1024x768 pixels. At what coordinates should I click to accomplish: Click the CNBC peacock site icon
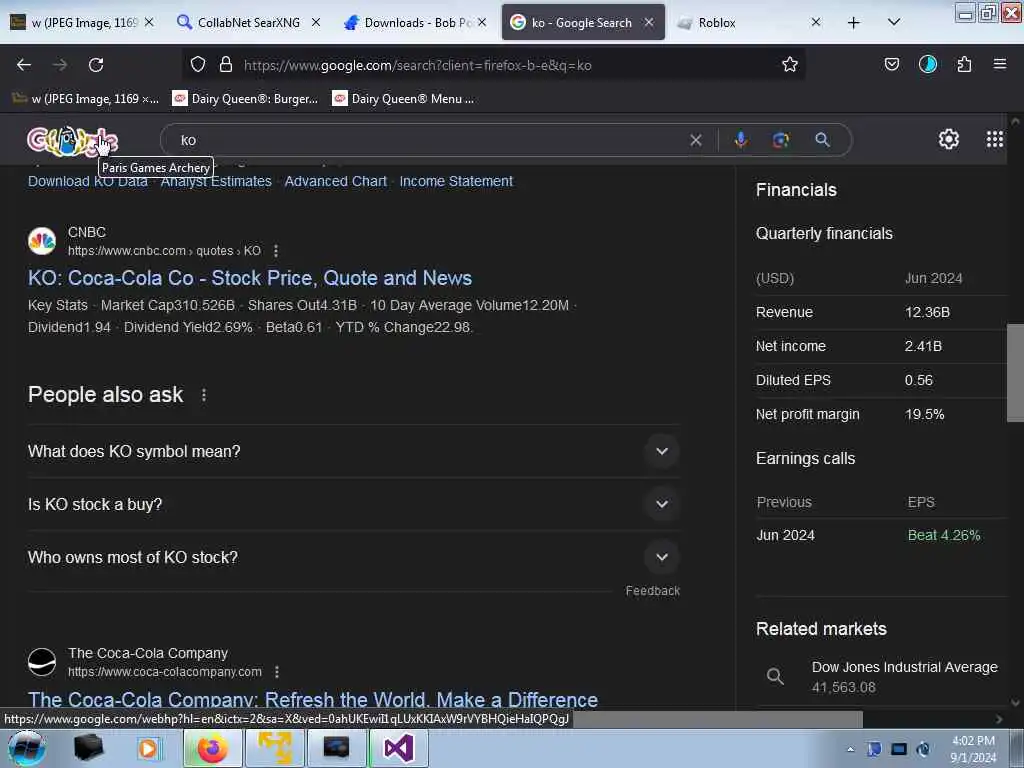(42, 241)
